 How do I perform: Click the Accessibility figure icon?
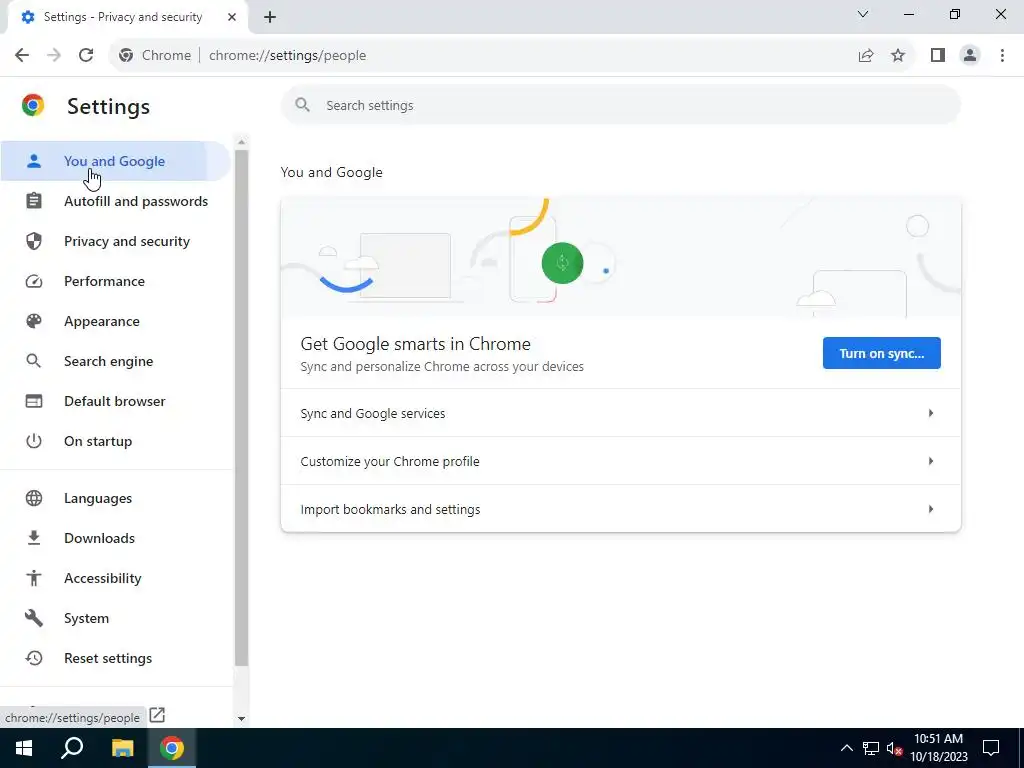point(34,578)
